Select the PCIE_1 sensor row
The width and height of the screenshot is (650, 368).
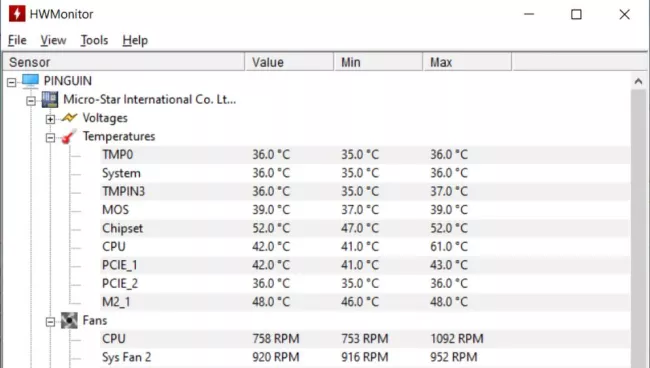[x=365, y=265]
